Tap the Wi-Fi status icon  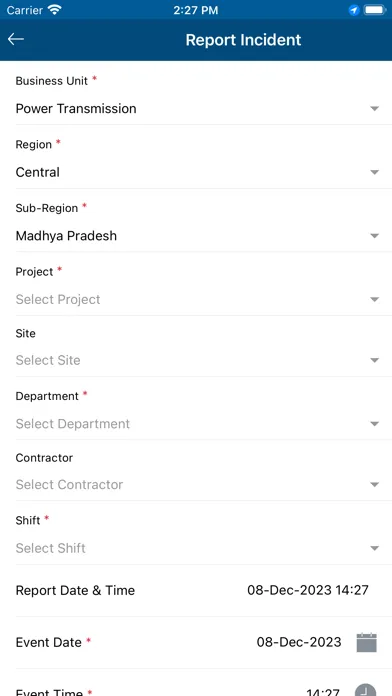[55, 10]
